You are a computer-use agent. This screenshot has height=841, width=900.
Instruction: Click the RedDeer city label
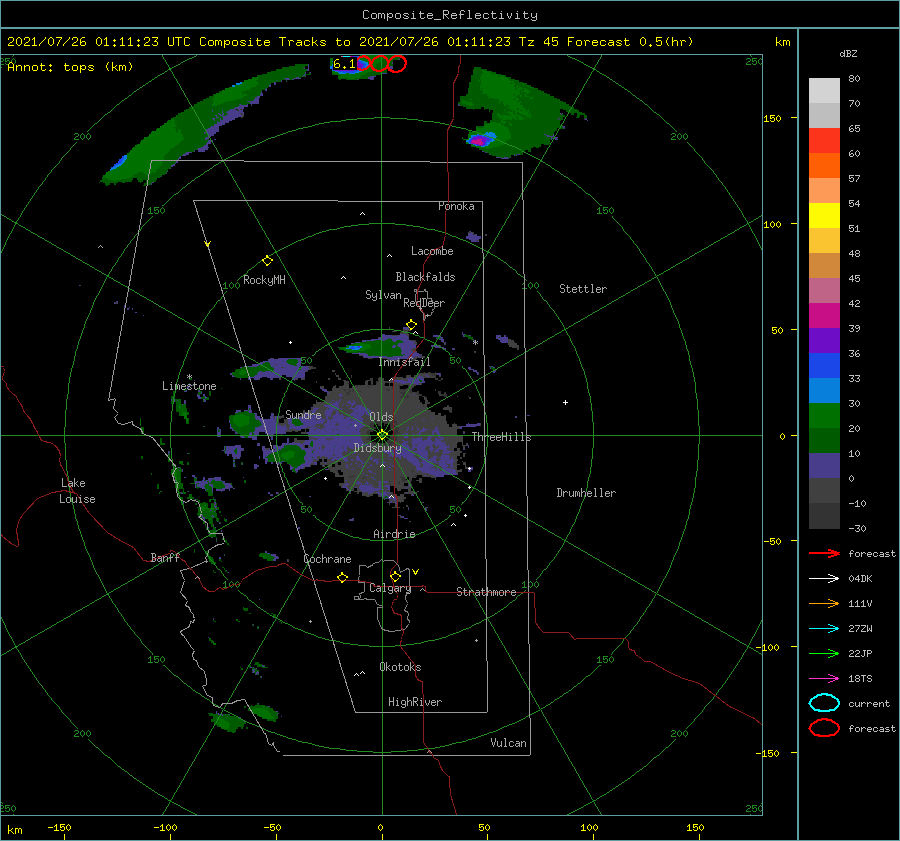[424, 303]
